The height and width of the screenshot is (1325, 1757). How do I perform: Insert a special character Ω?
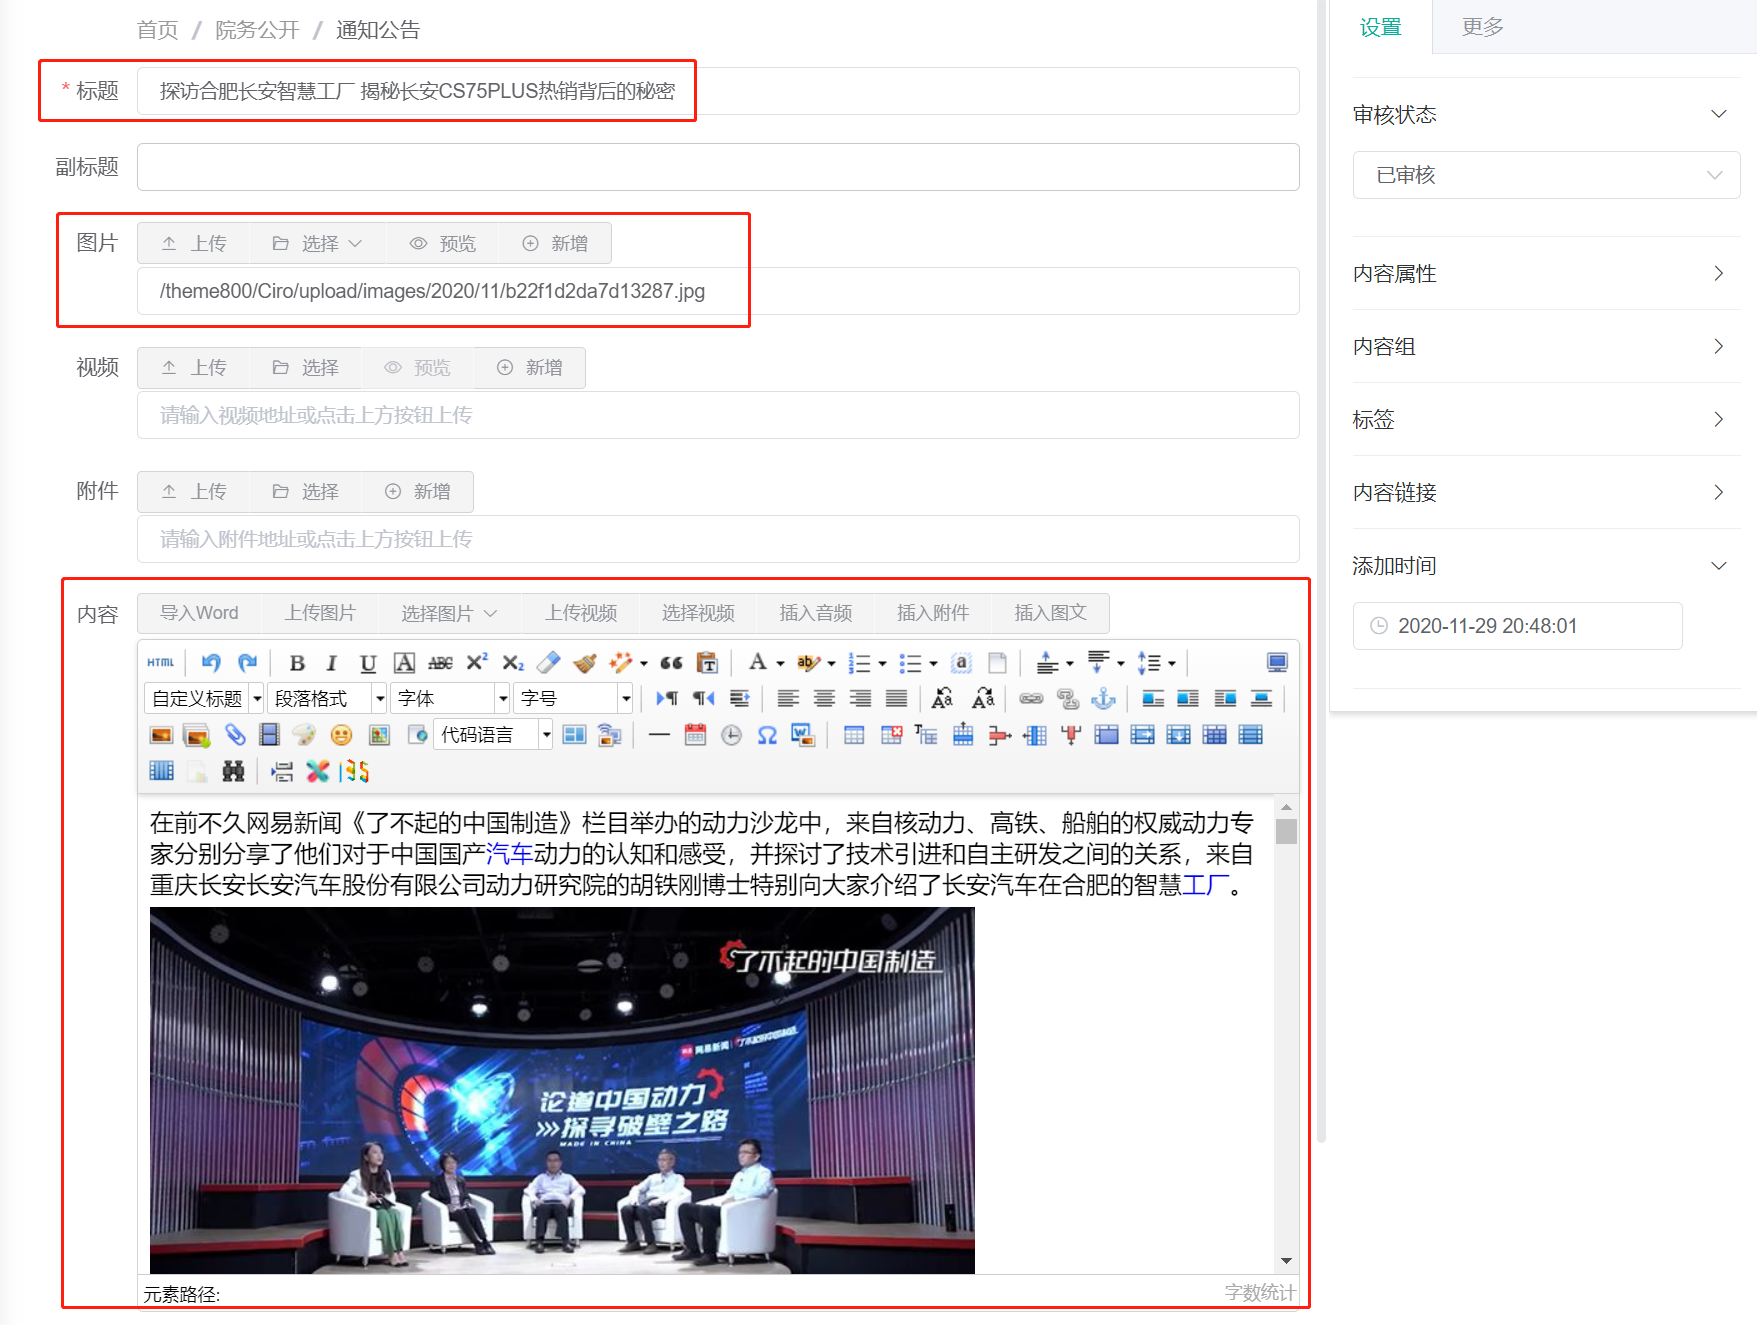coord(766,735)
